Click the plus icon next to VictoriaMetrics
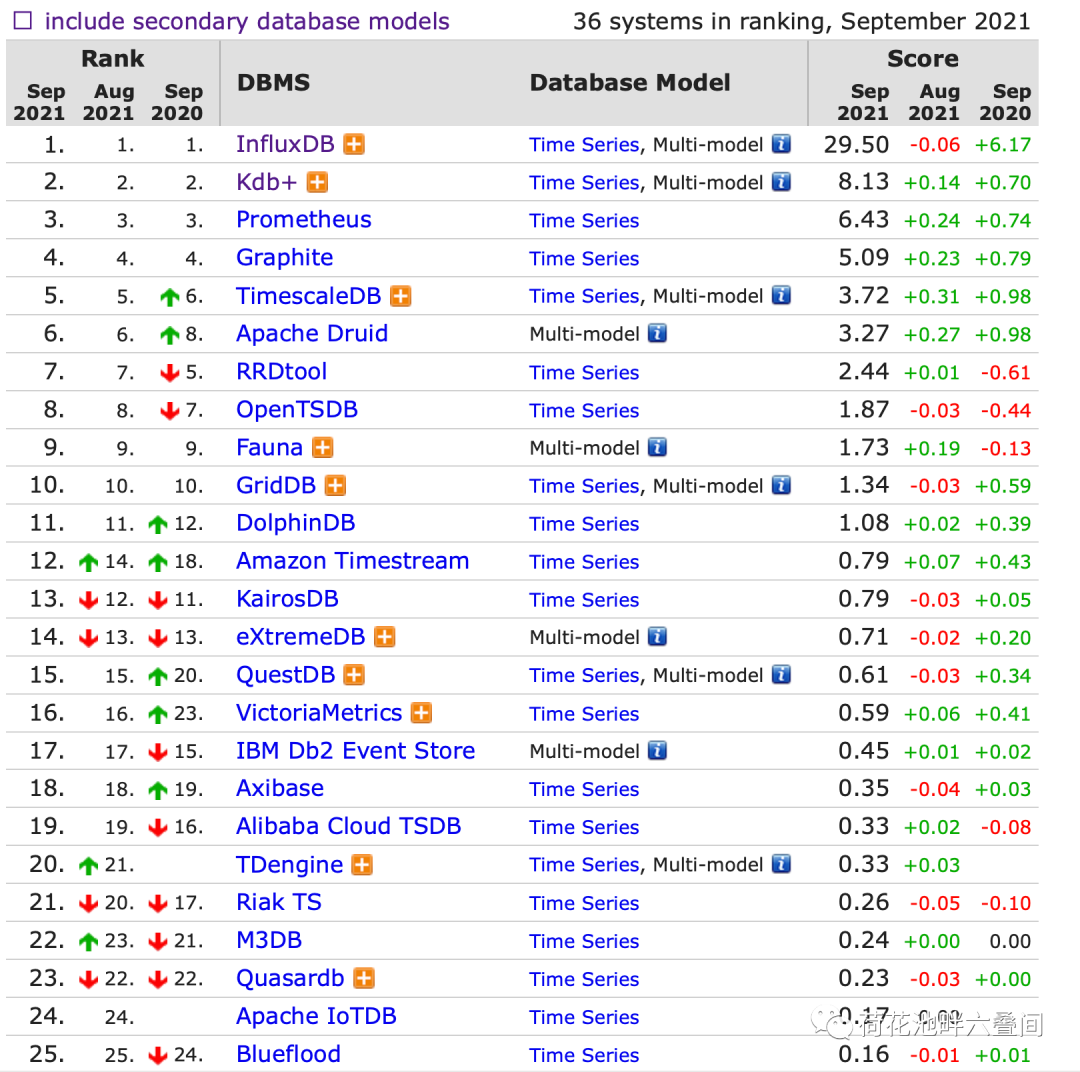Image resolution: width=1080 pixels, height=1072 pixels. 422,712
